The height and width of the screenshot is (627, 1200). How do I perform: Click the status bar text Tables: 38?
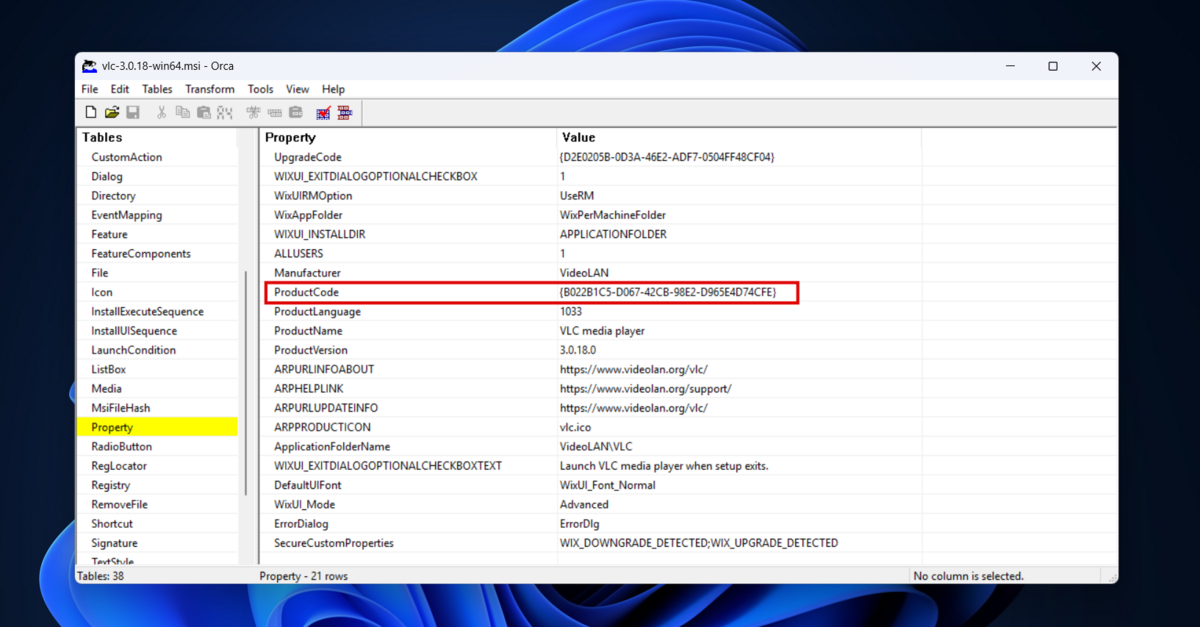point(102,576)
